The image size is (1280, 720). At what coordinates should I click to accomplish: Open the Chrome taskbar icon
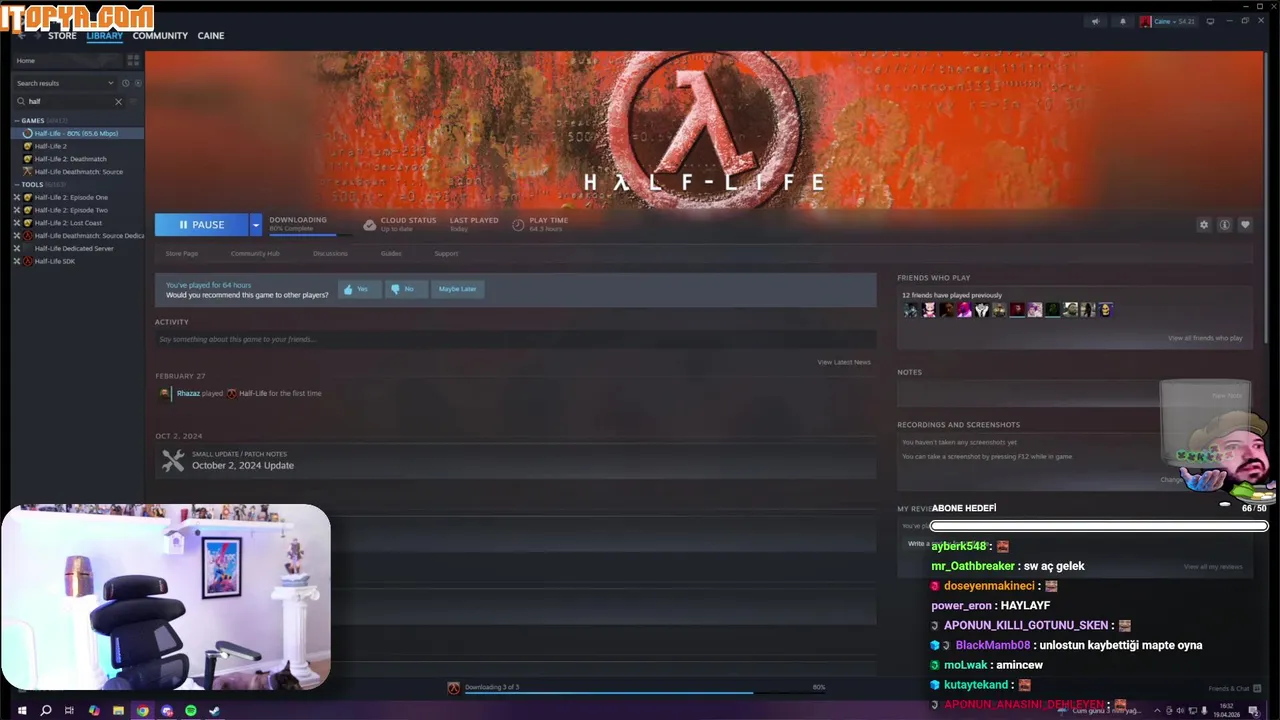[142, 711]
